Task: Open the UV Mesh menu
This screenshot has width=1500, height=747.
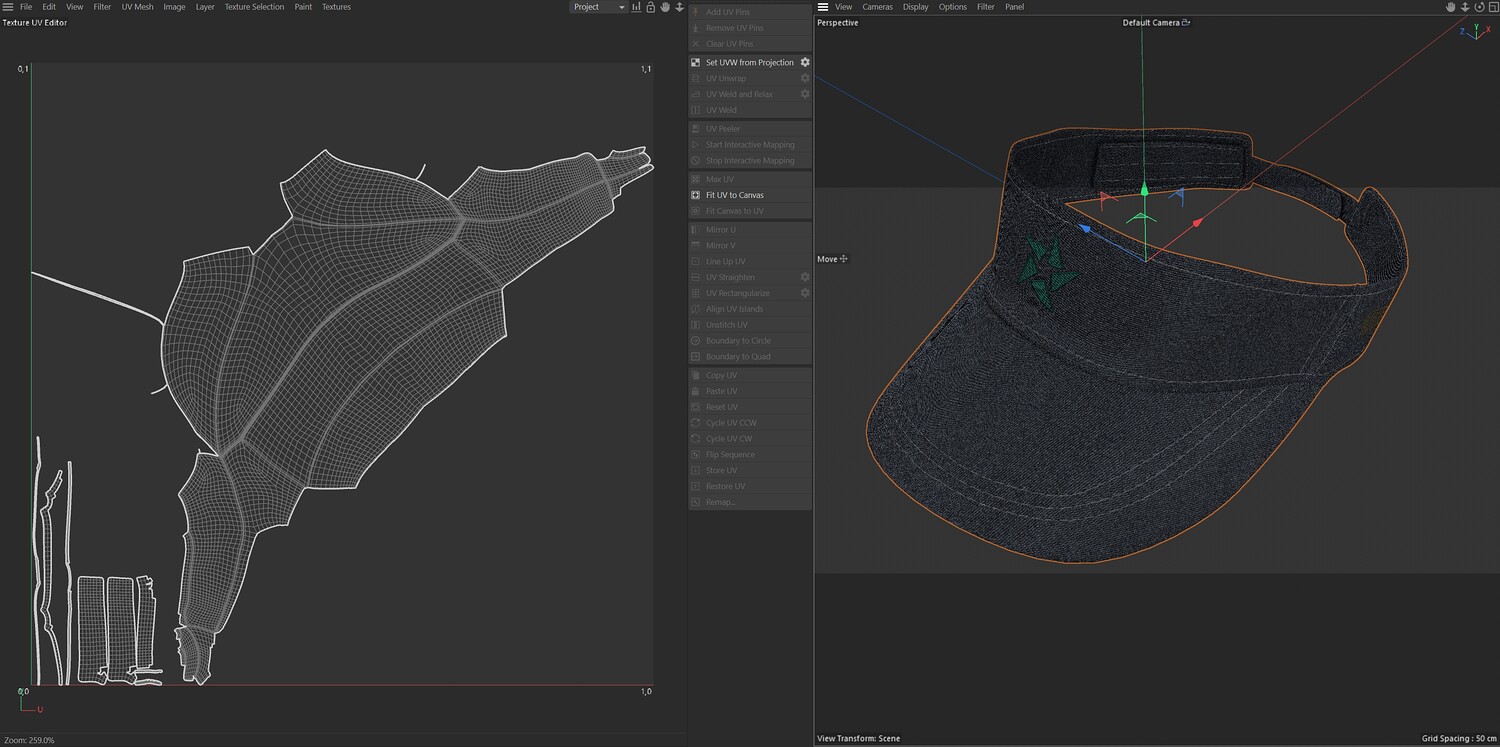Action: tap(137, 7)
